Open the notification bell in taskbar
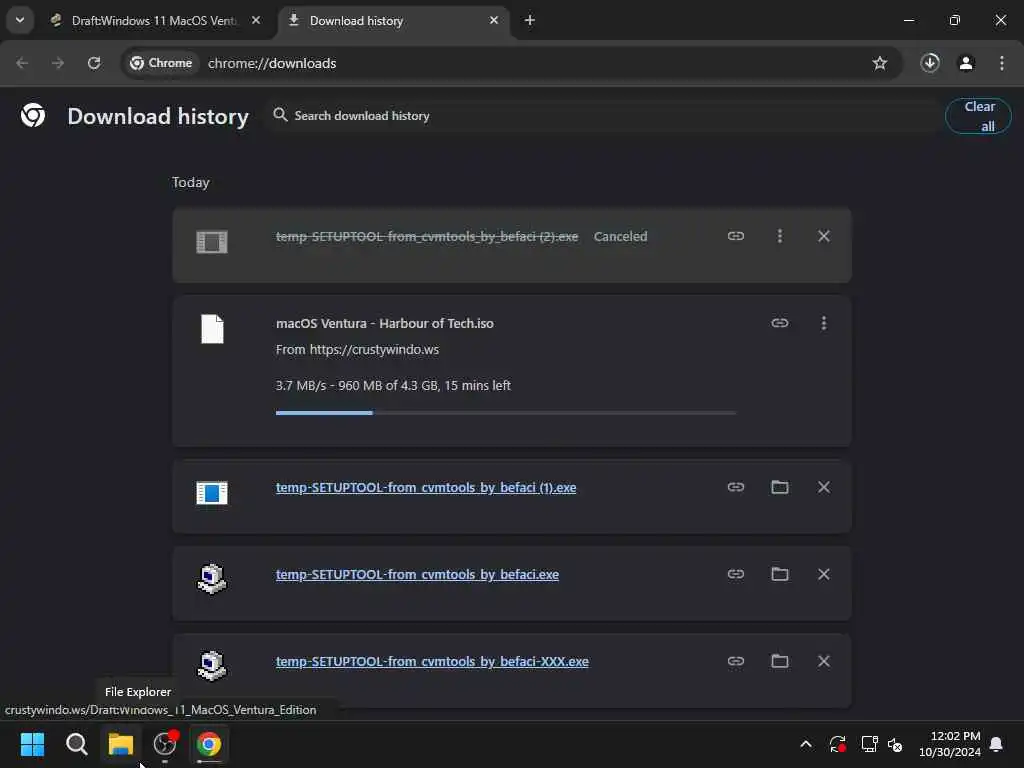The image size is (1024, 768). 997,744
